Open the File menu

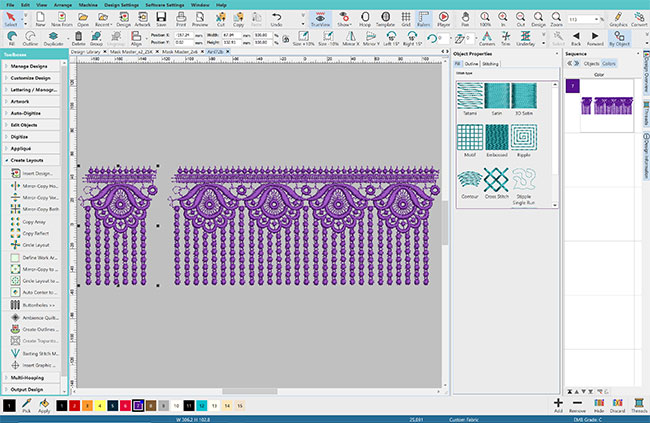[10, 5]
